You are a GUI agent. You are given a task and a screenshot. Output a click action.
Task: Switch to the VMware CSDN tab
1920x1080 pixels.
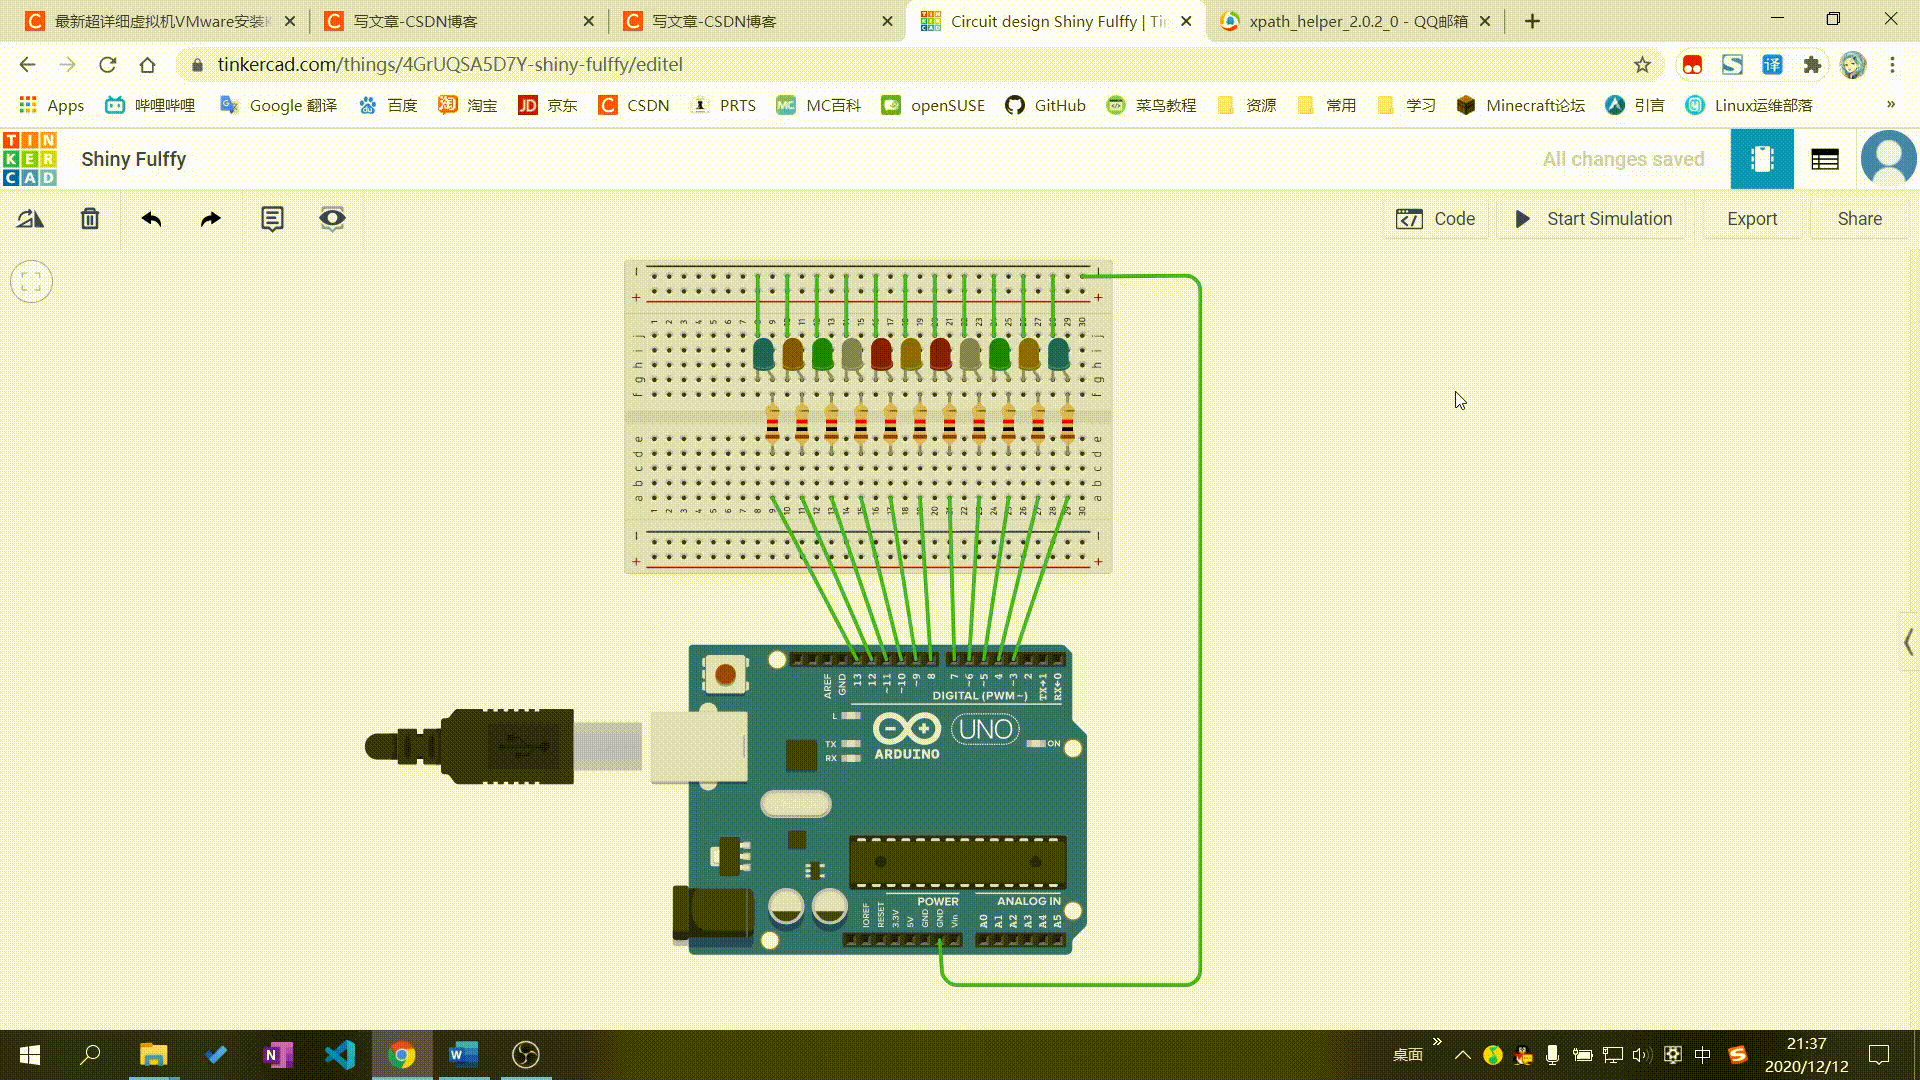(x=160, y=21)
